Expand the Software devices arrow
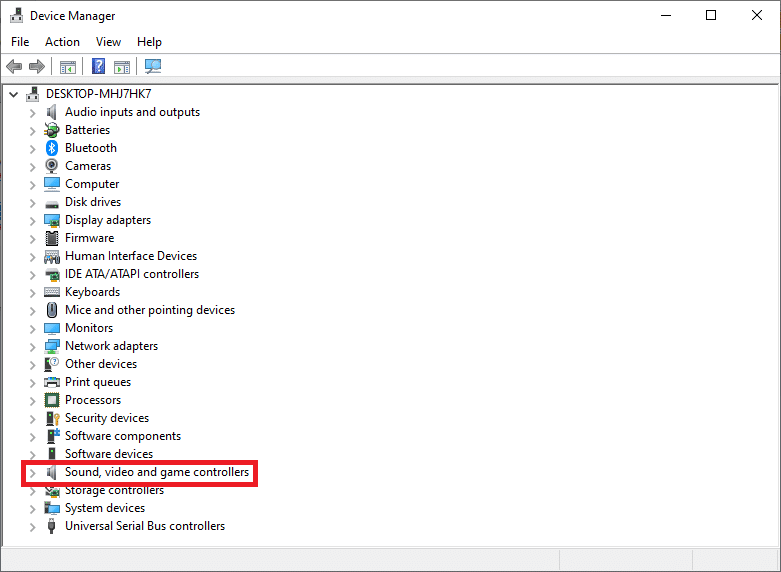This screenshot has width=781, height=572. point(33,454)
